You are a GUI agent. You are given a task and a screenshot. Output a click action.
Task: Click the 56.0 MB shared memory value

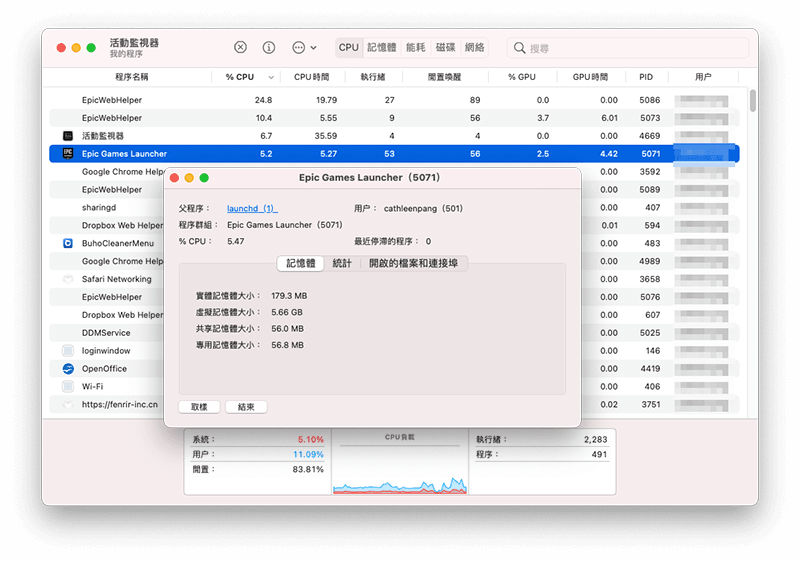tap(287, 328)
